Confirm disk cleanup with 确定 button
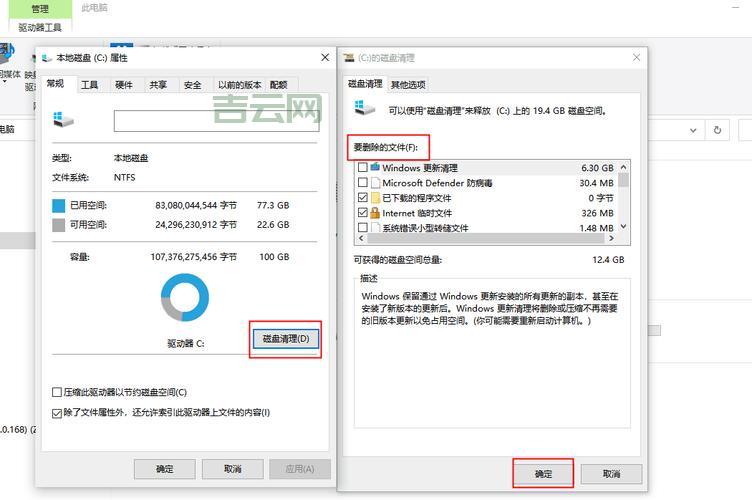This screenshot has width=752, height=500. click(x=543, y=474)
